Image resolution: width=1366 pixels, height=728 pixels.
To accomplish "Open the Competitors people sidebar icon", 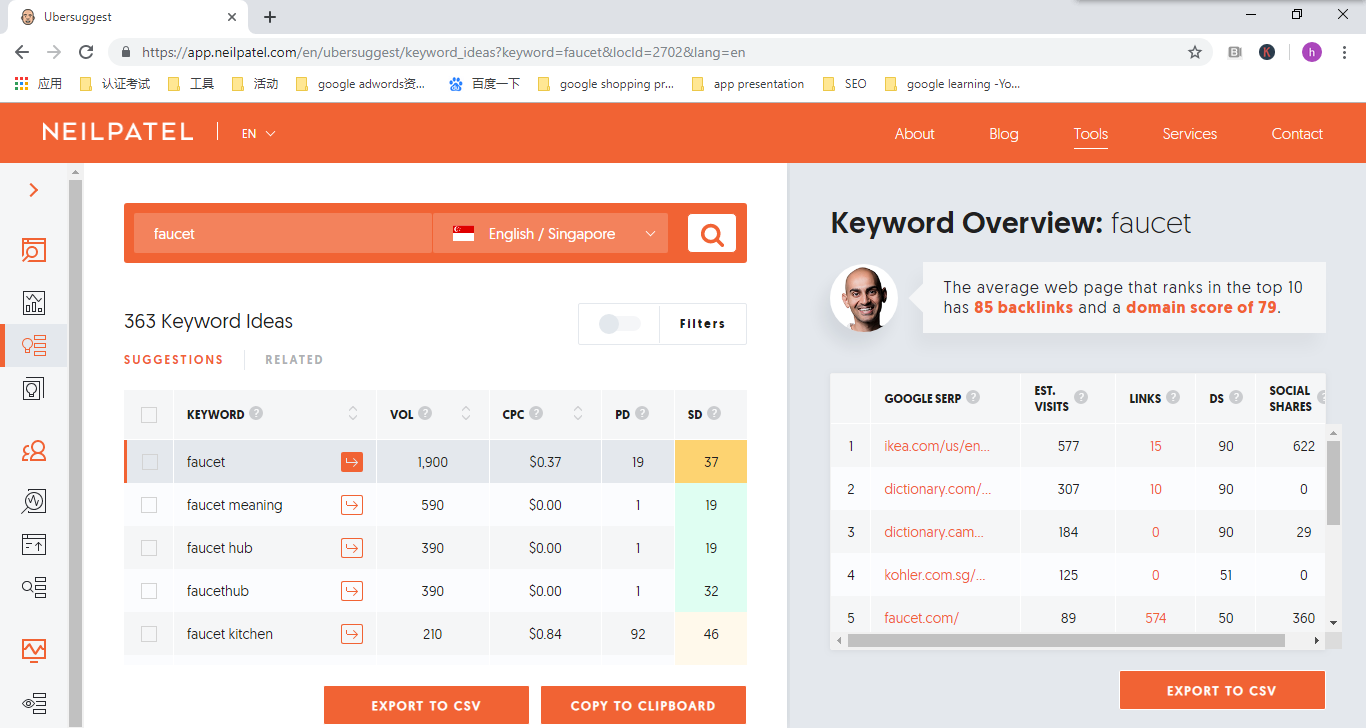I will 34,451.
